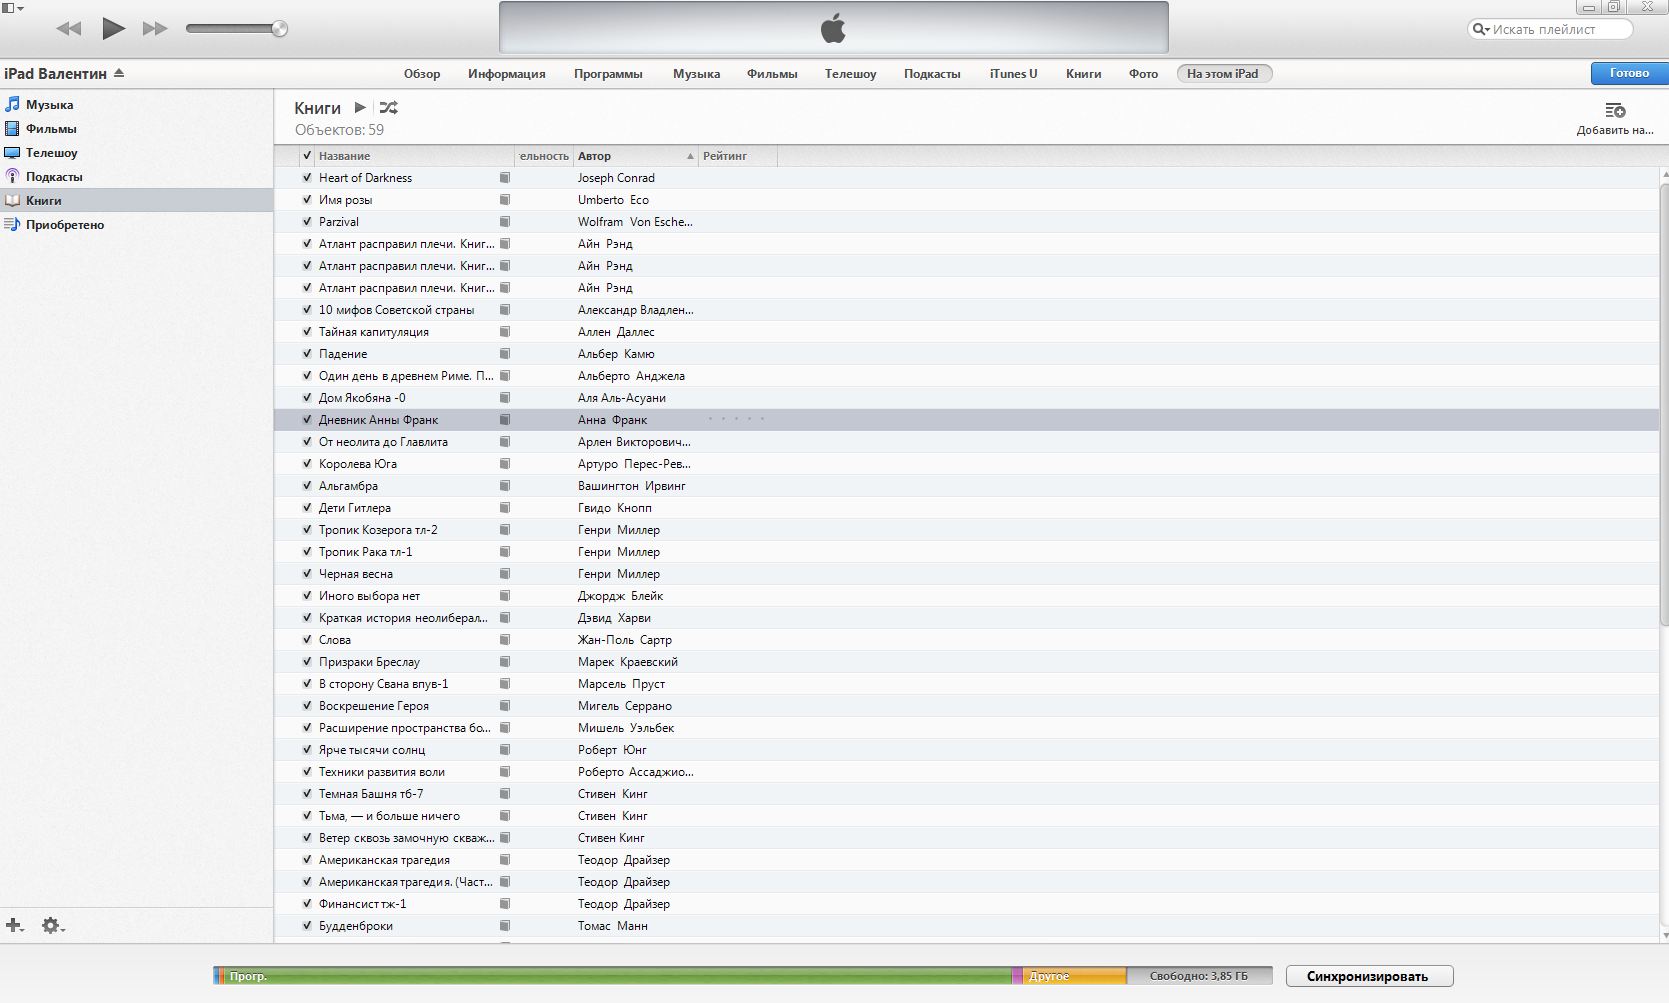Click the shuffle icon next to Книги heading
1669x1003 pixels.
tap(389, 107)
